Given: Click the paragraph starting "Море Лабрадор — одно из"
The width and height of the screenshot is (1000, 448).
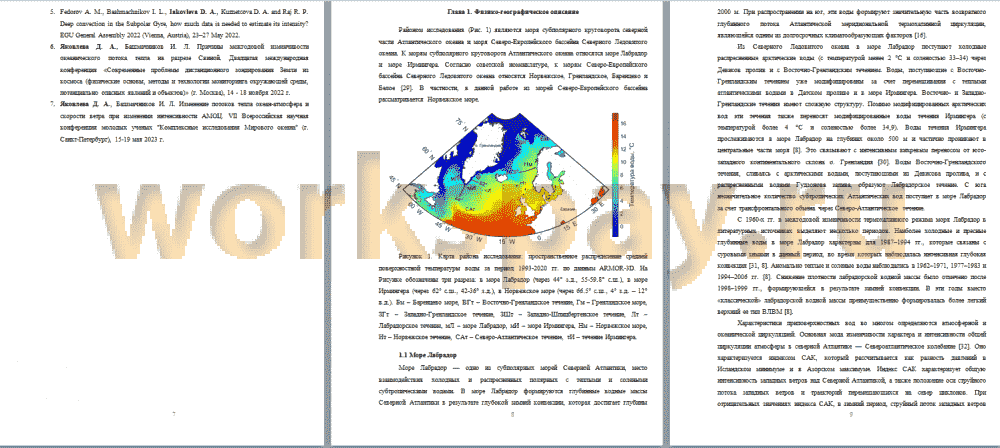Looking at the screenshot, I should pos(513,386).
